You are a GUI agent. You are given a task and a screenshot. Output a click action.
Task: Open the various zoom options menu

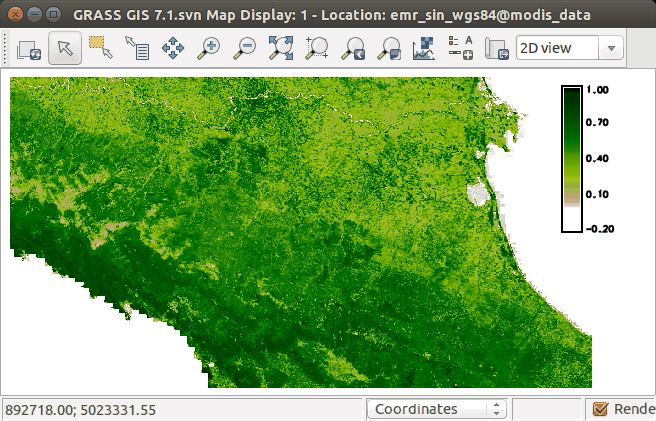(x=389, y=47)
